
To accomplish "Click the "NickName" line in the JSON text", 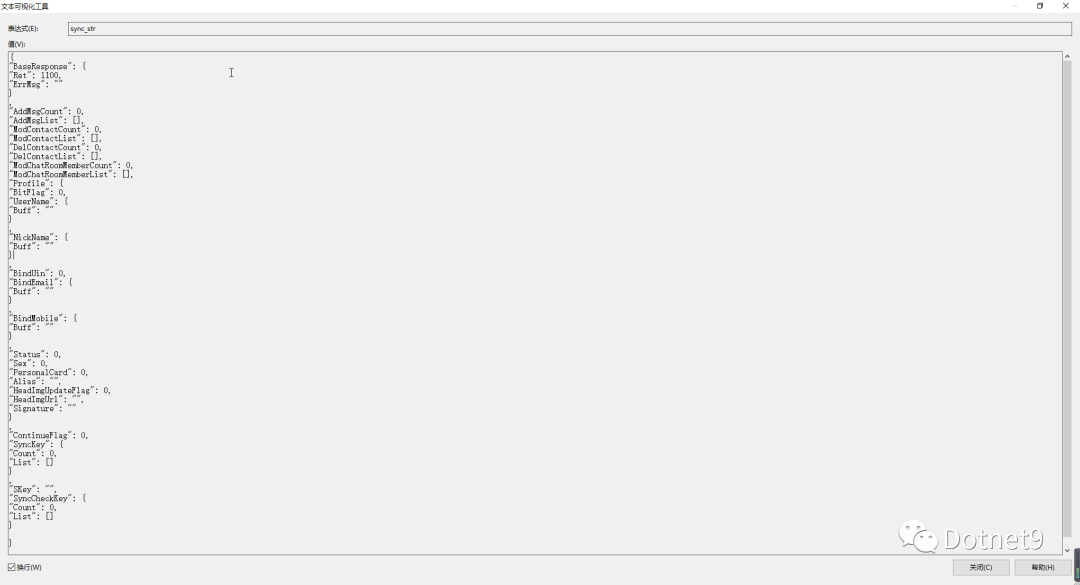I will (39, 237).
